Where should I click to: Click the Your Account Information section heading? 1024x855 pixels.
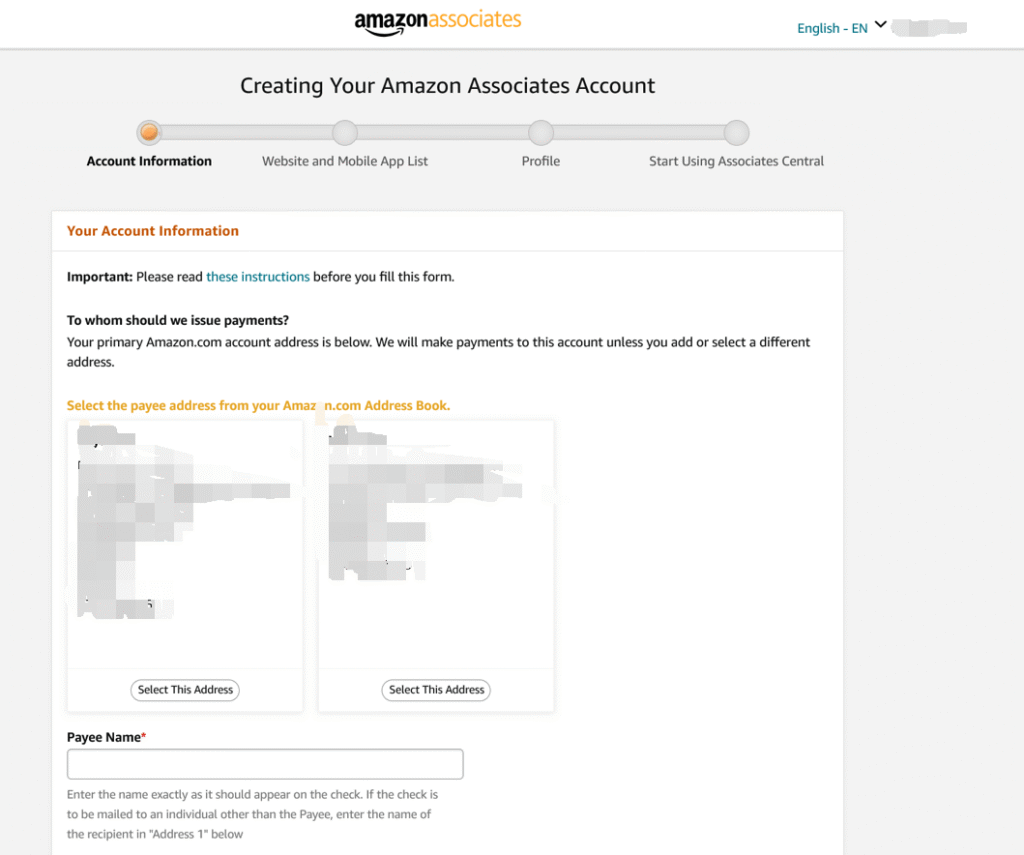153,231
